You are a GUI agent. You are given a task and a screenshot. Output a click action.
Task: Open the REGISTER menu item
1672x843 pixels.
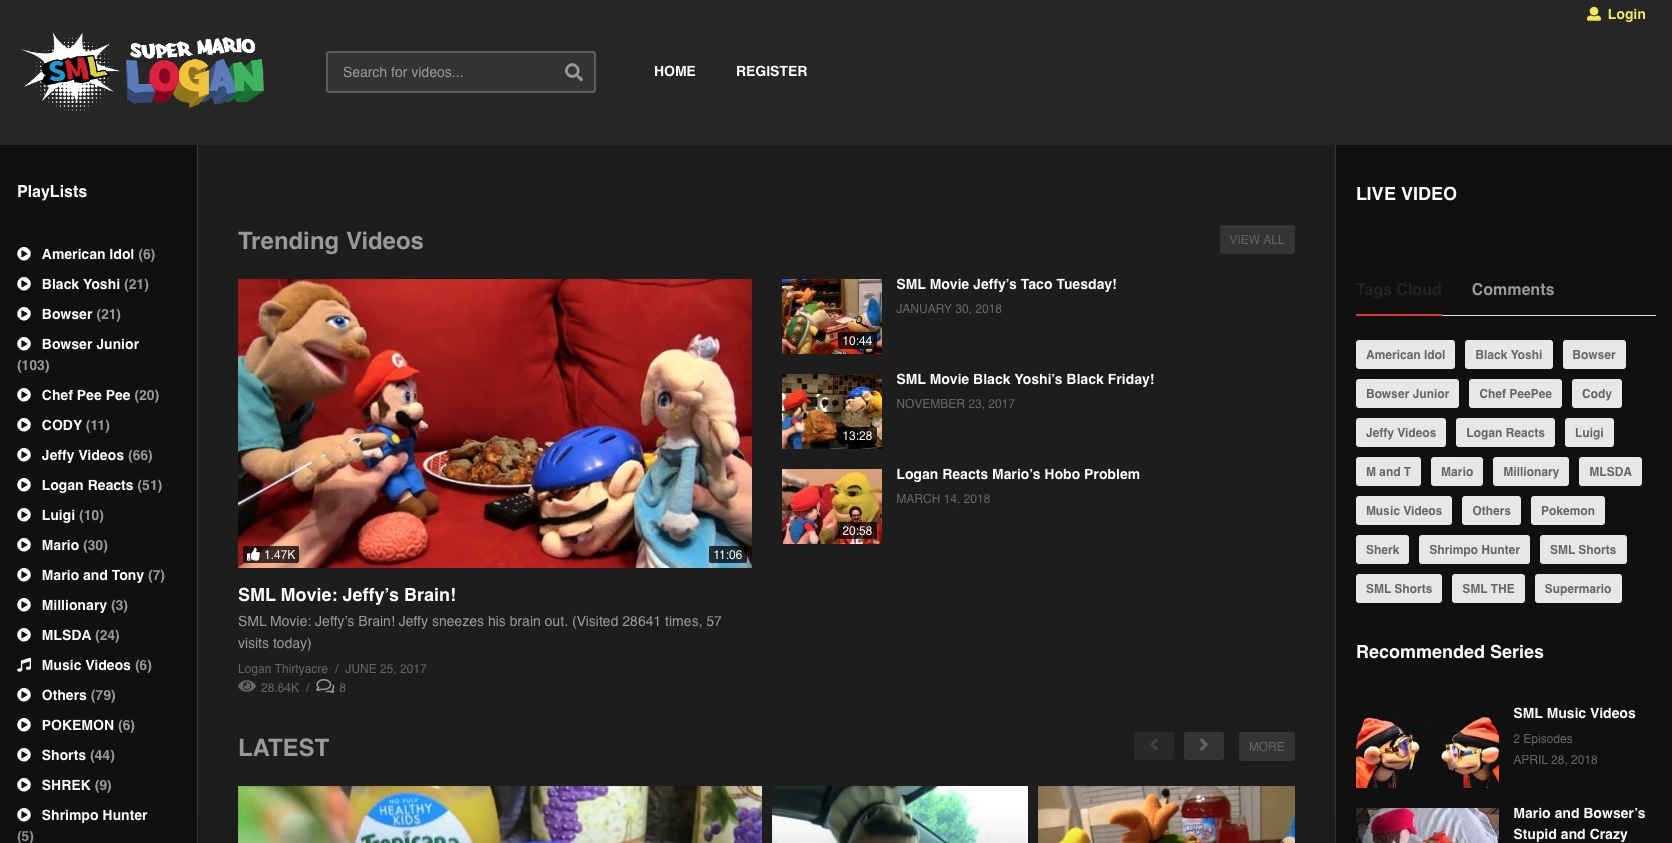pyautogui.click(x=772, y=71)
